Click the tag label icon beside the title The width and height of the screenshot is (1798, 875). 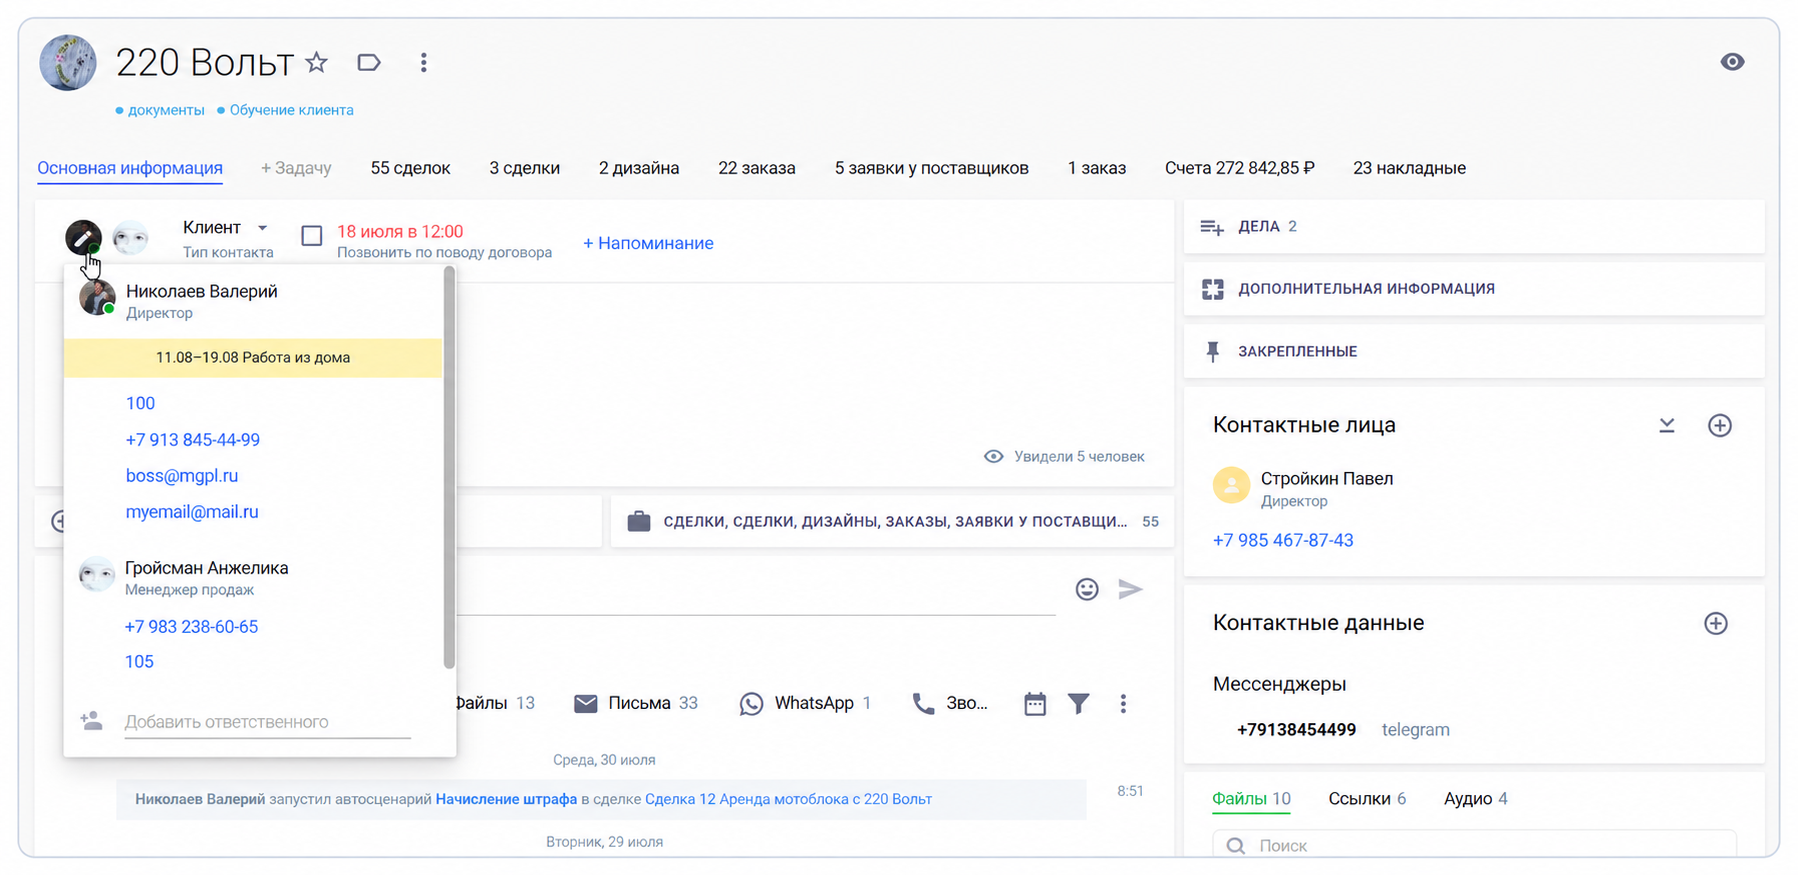tap(369, 63)
